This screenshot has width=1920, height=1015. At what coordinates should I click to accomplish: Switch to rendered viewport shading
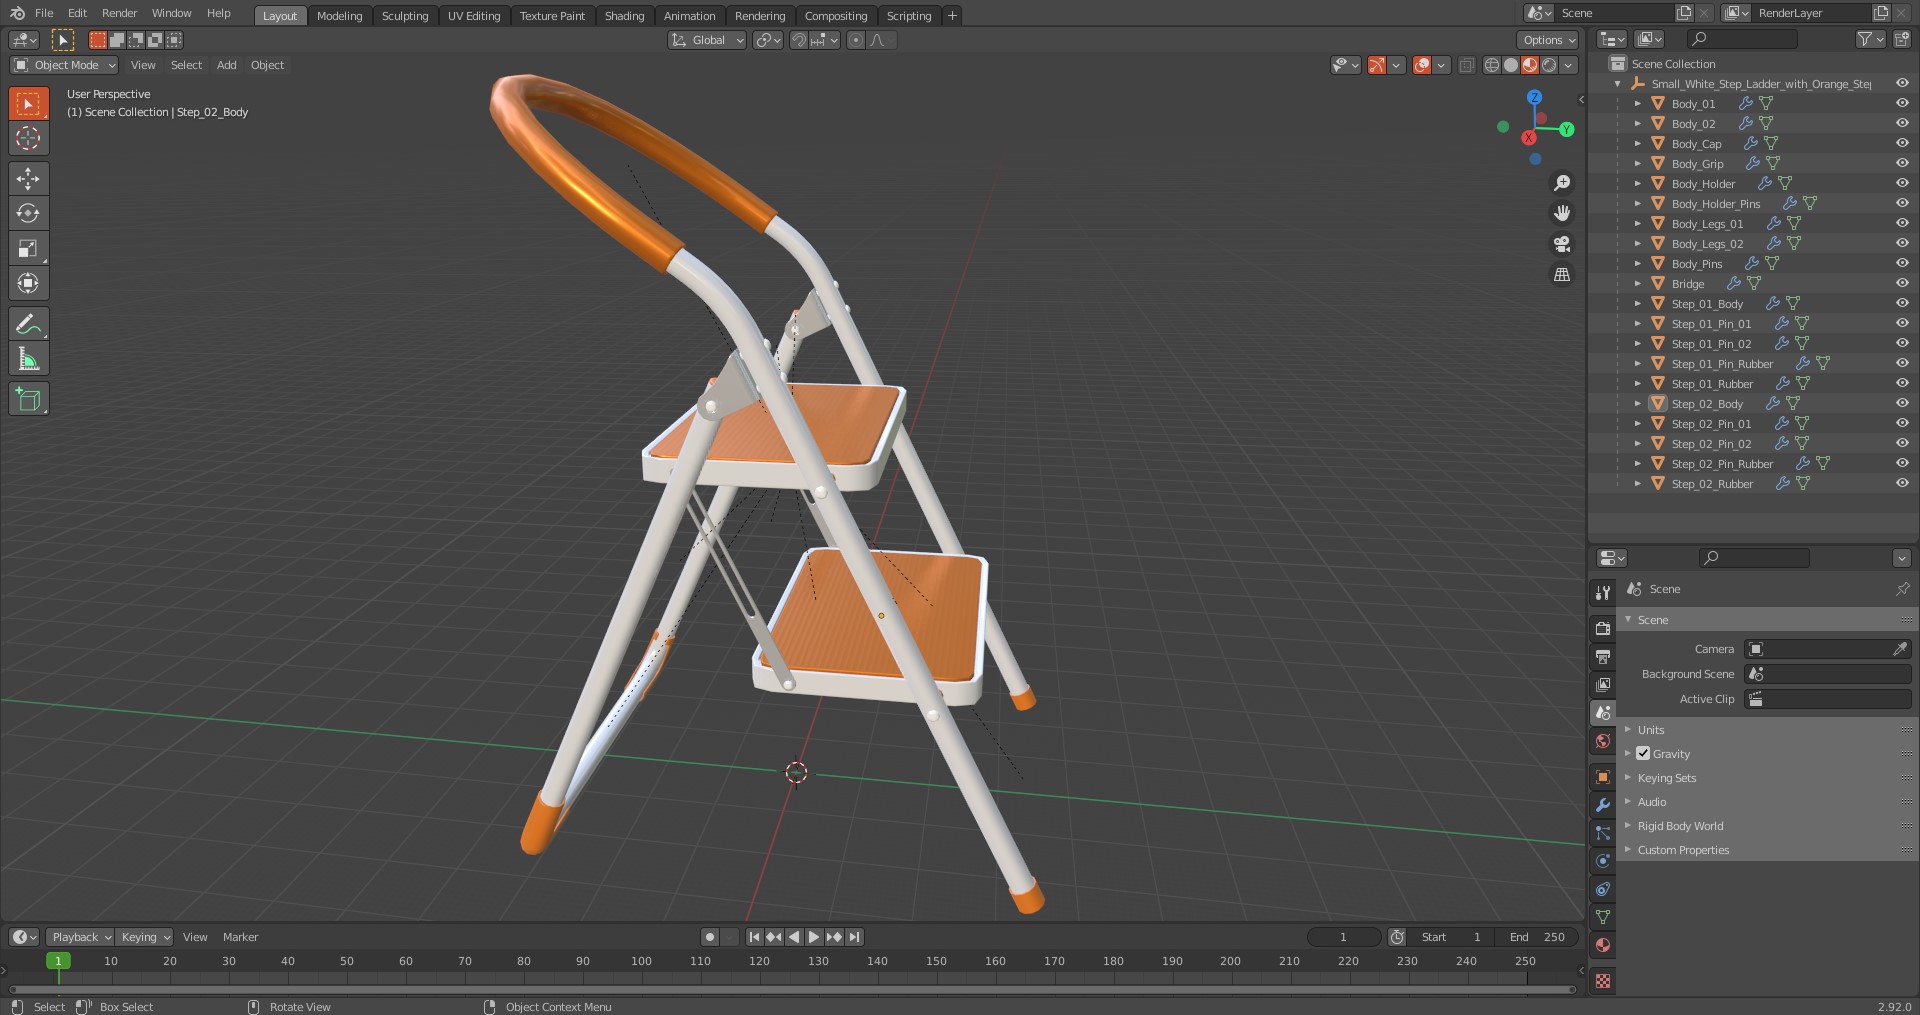coord(1549,65)
